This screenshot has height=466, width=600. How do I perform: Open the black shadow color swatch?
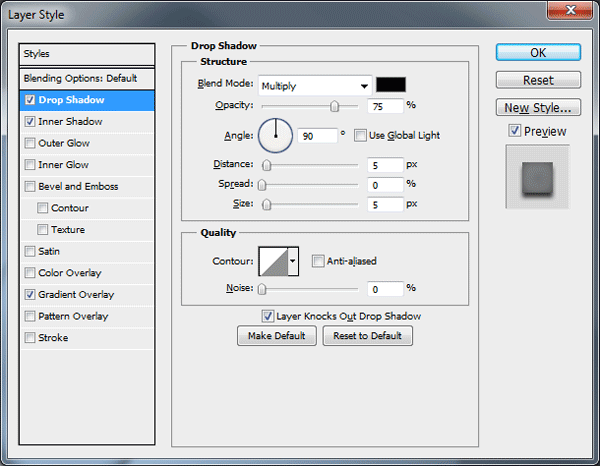[391, 85]
